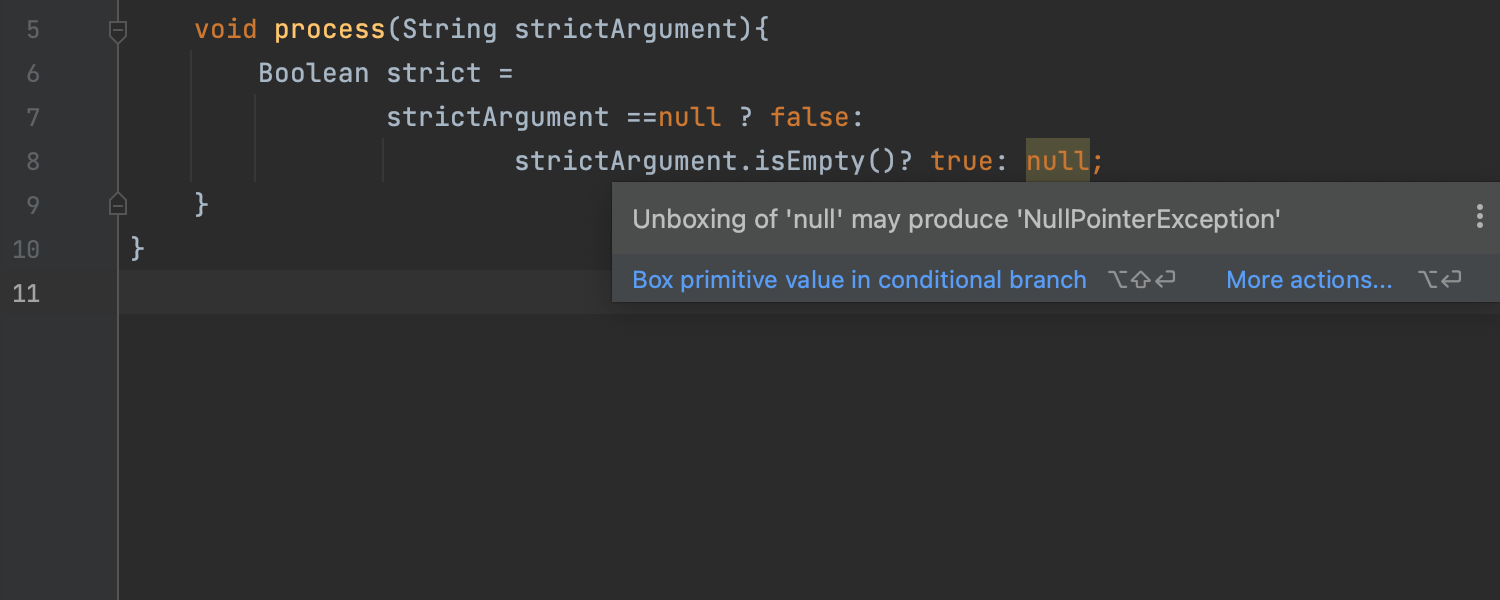Click the 'strict' variable name on line 6

433,73
